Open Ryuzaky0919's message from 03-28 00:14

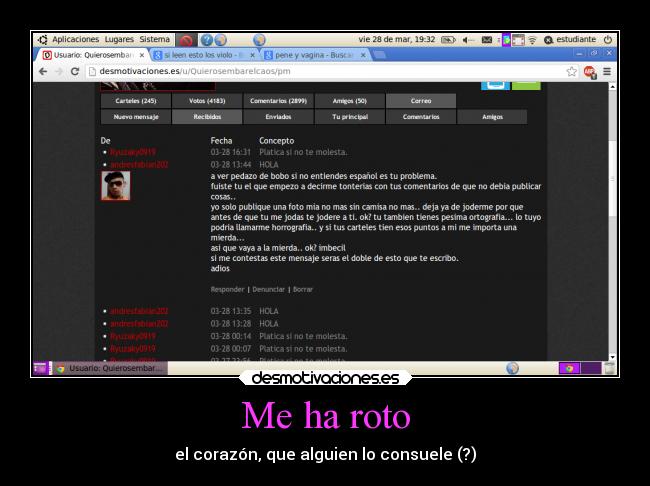click(133, 336)
